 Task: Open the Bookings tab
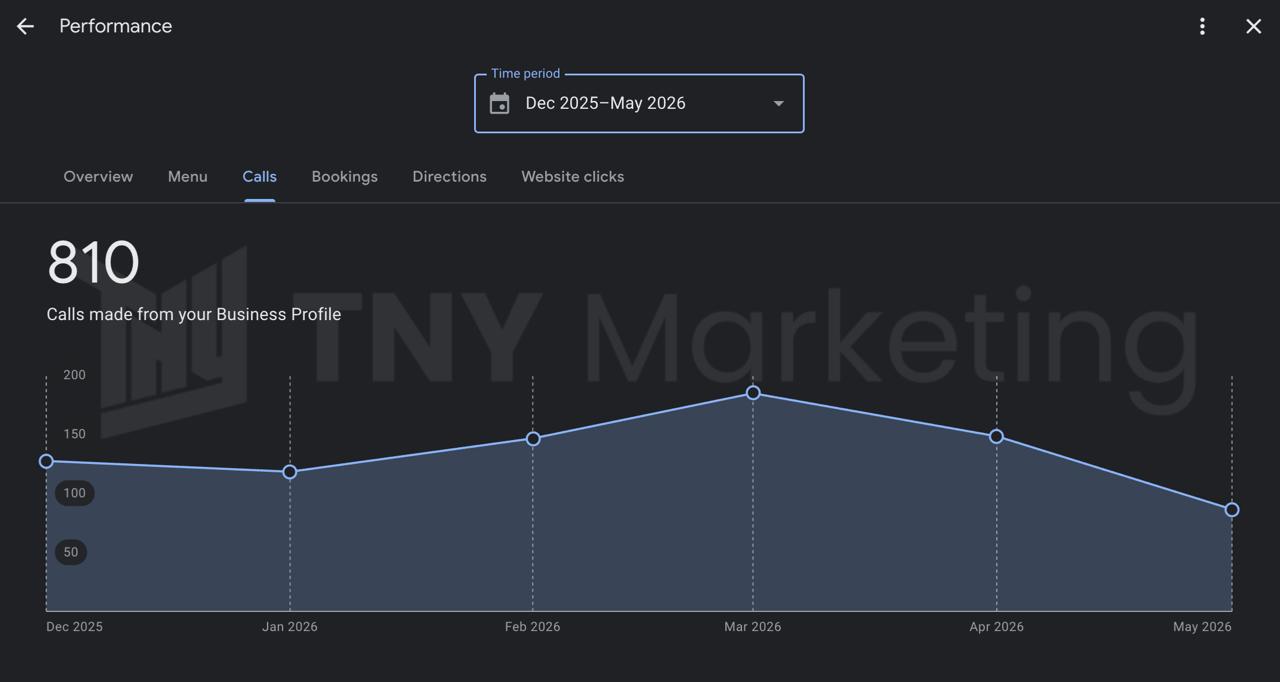coord(344,176)
